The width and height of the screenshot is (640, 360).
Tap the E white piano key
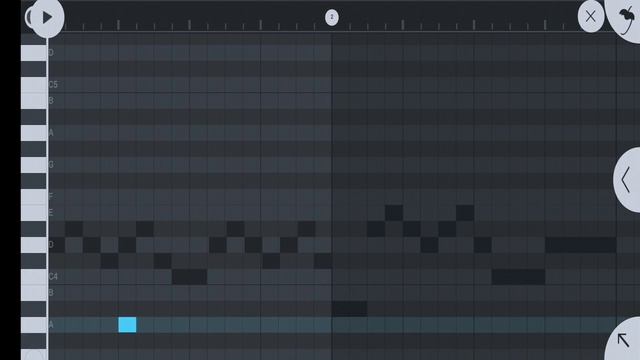click(x=33, y=213)
